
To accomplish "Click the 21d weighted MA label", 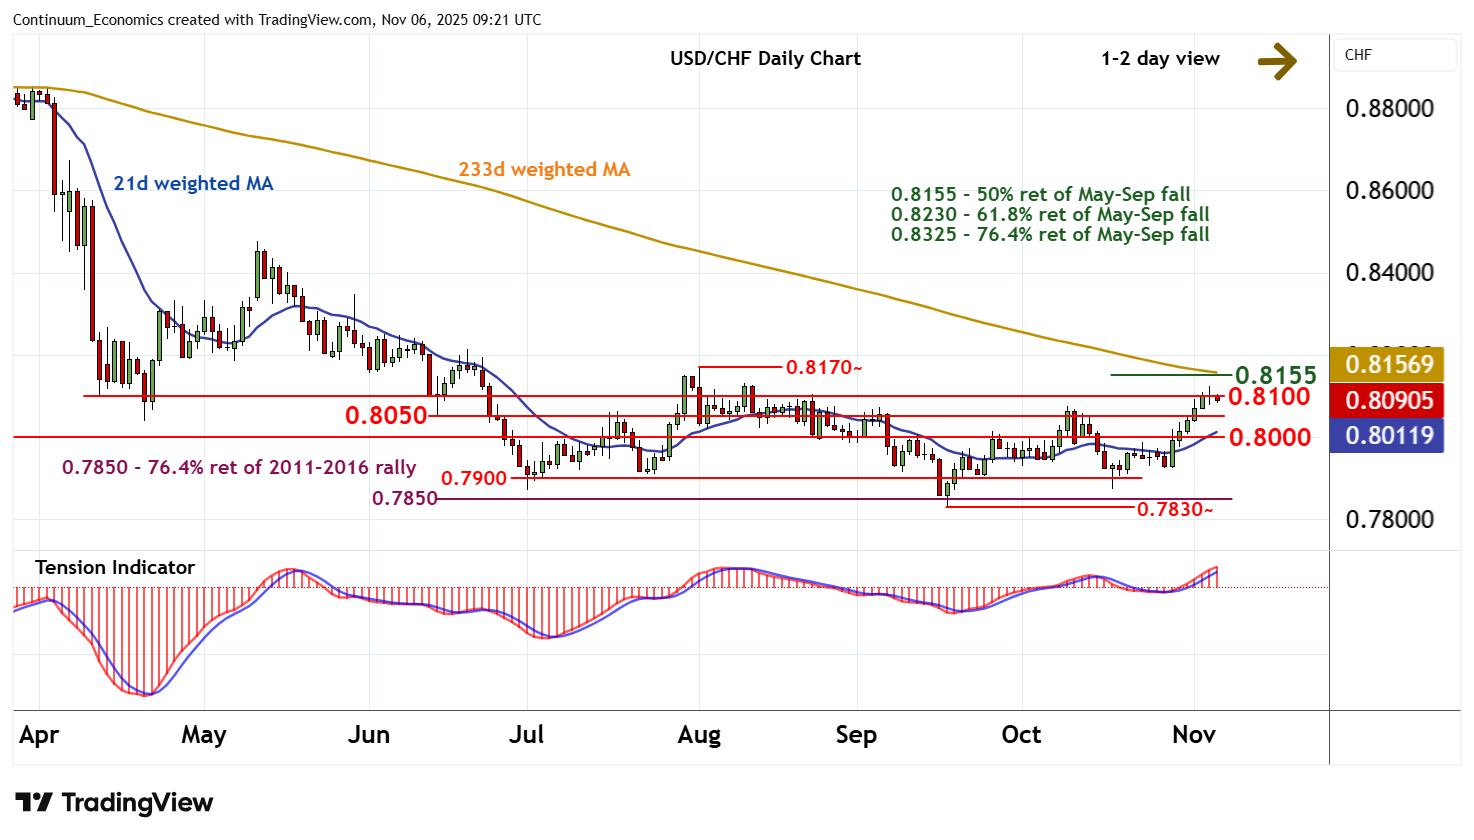I will click(x=193, y=183).
